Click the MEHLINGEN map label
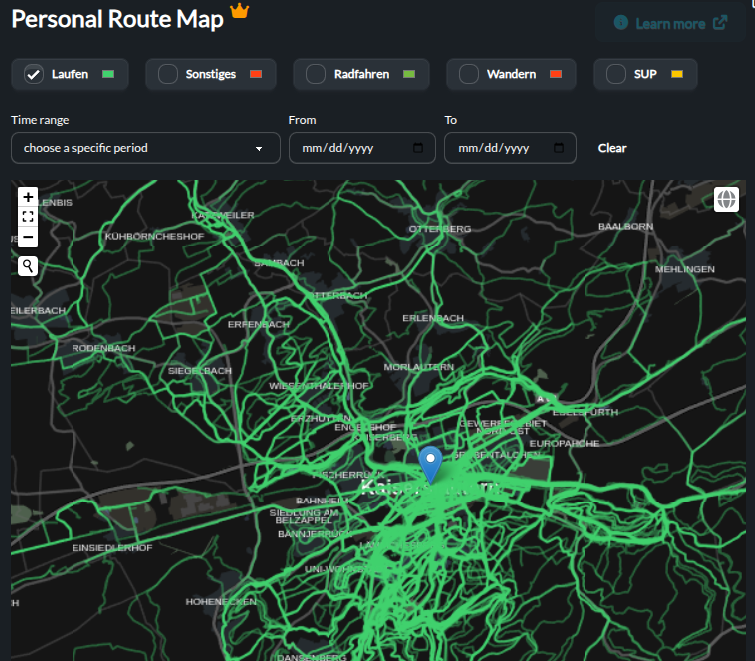 [684, 269]
